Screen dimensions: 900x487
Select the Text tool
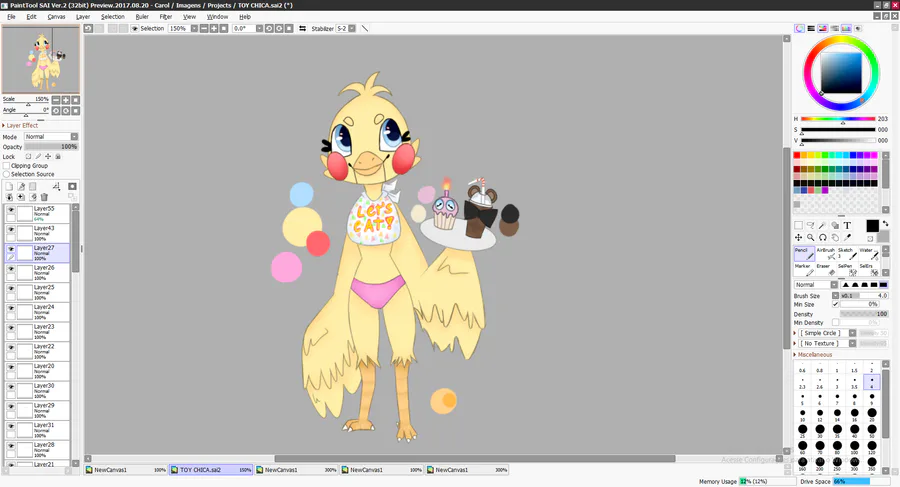847,225
